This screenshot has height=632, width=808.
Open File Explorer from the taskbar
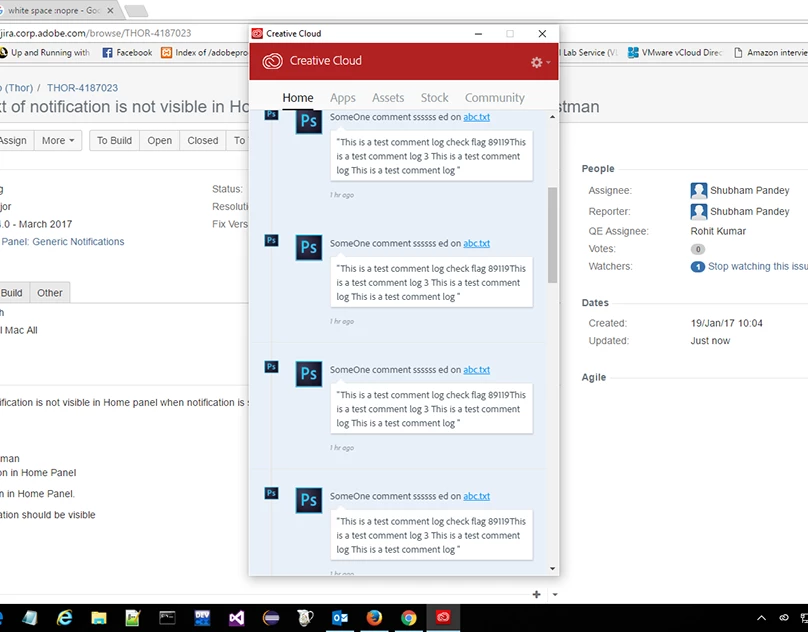[99, 617]
